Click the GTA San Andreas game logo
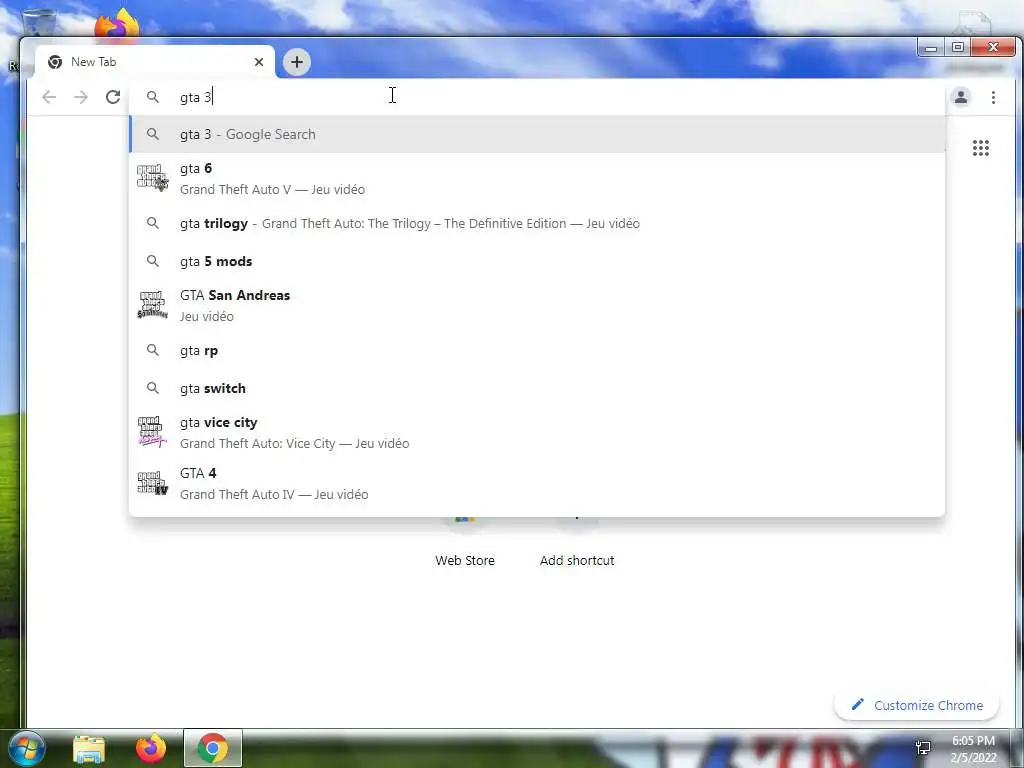1024x768 pixels. click(152, 305)
